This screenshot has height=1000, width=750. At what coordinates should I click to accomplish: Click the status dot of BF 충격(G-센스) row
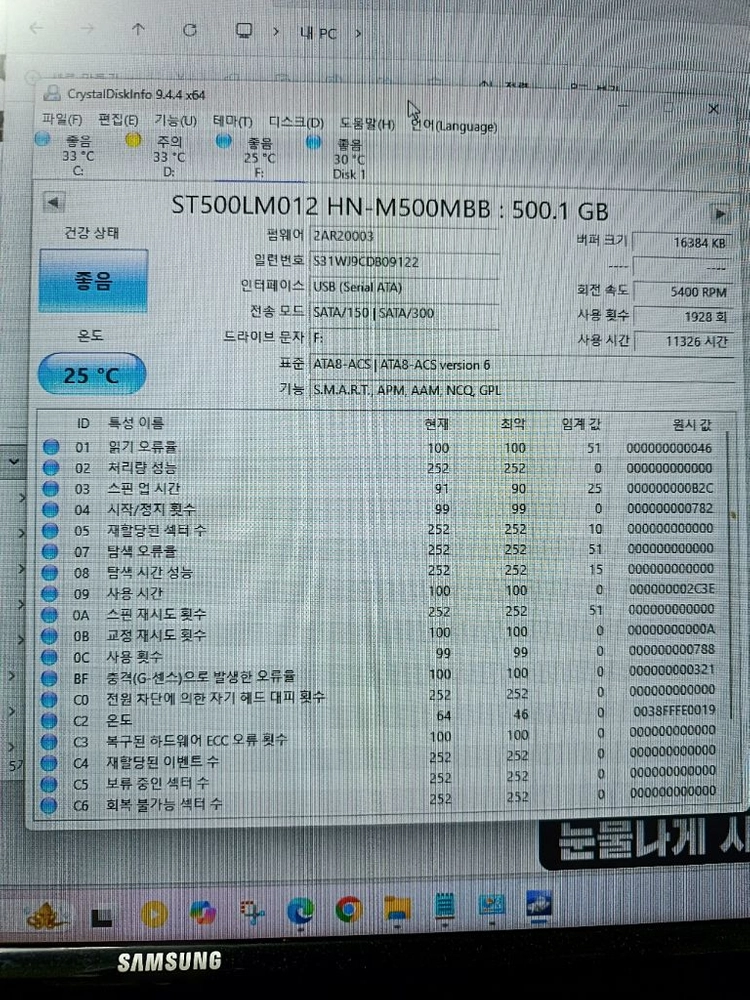click(x=49, y=678)
